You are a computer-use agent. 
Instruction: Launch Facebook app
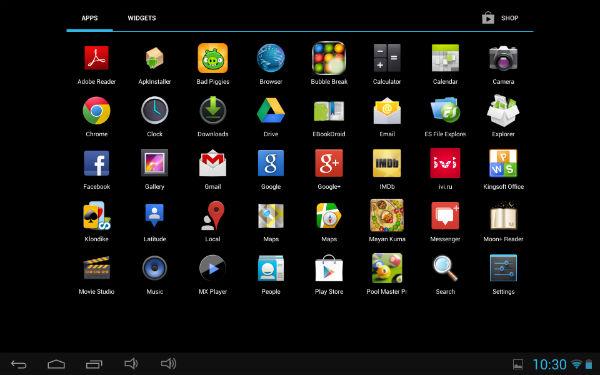pos(96,163)
